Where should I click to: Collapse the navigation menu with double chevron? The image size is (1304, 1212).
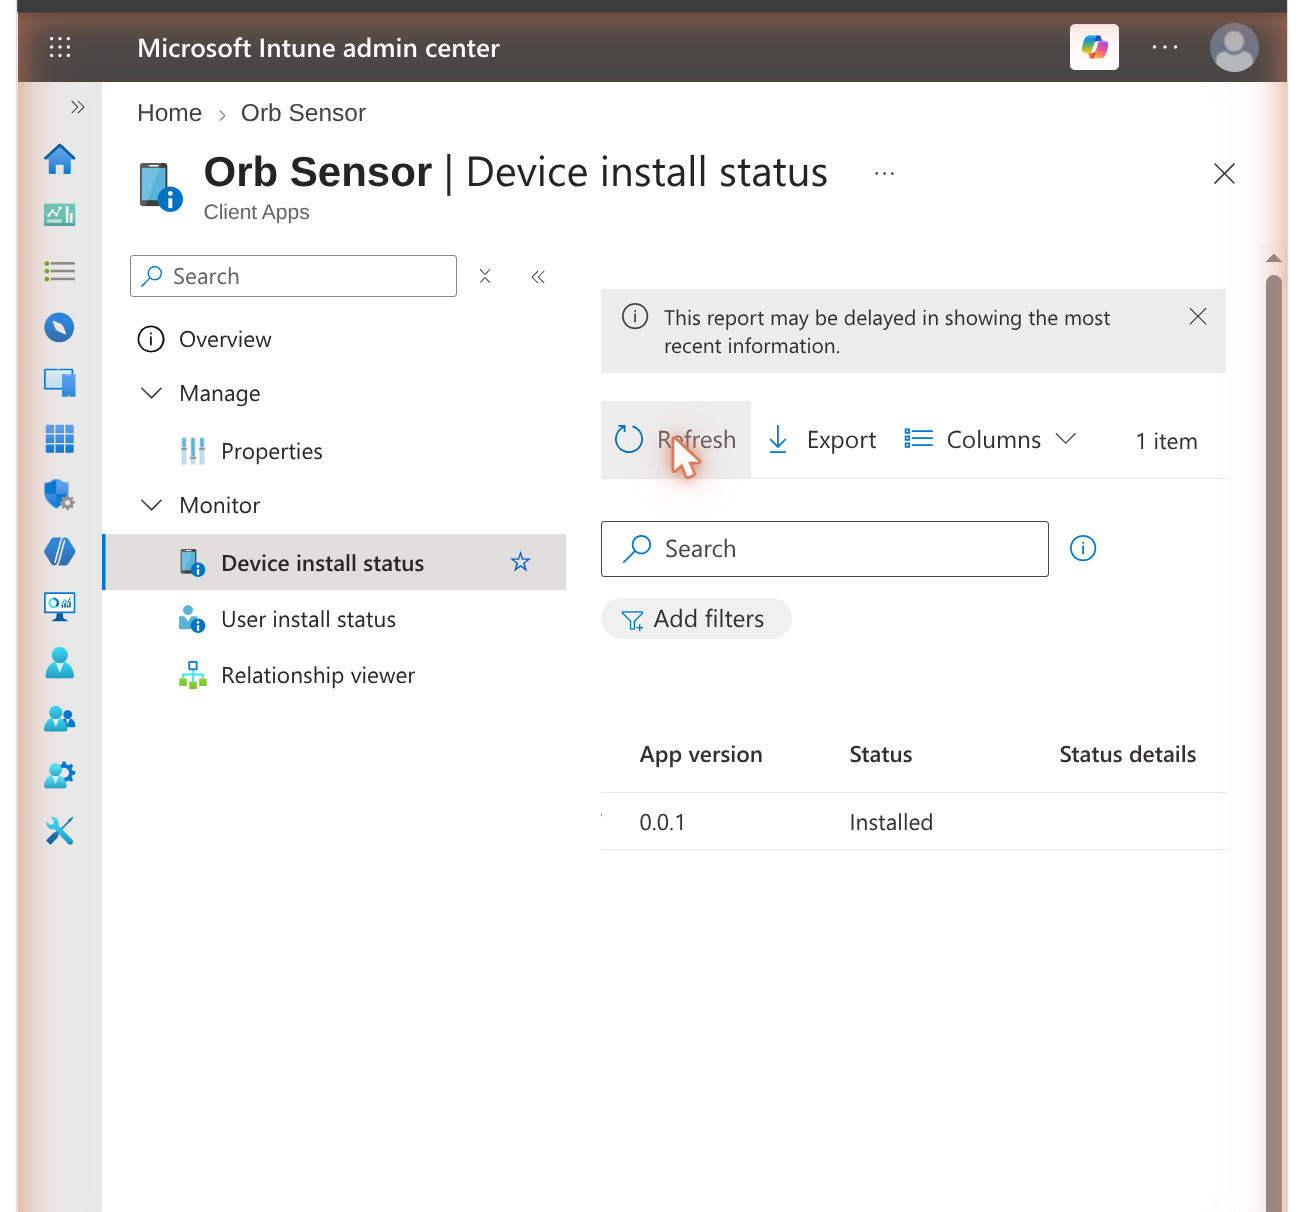pyautogui.click(x=538, y=276)
